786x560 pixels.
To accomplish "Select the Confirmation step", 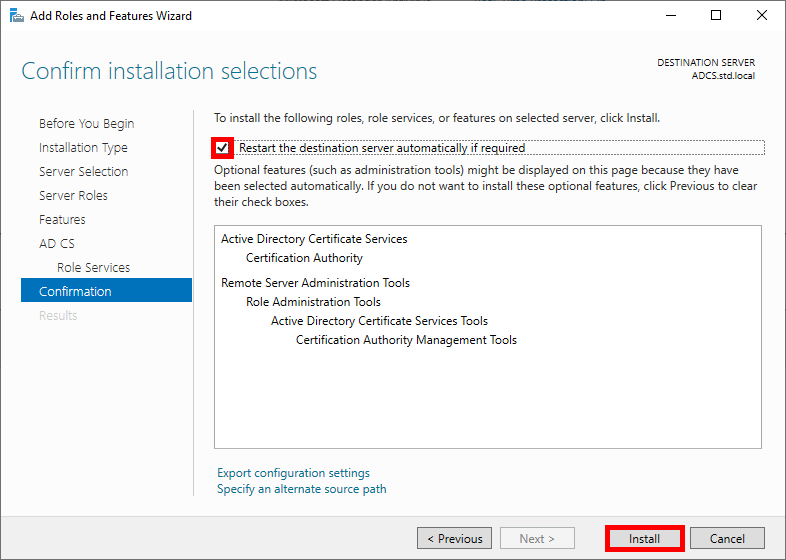I will click(x=75, y=292).
